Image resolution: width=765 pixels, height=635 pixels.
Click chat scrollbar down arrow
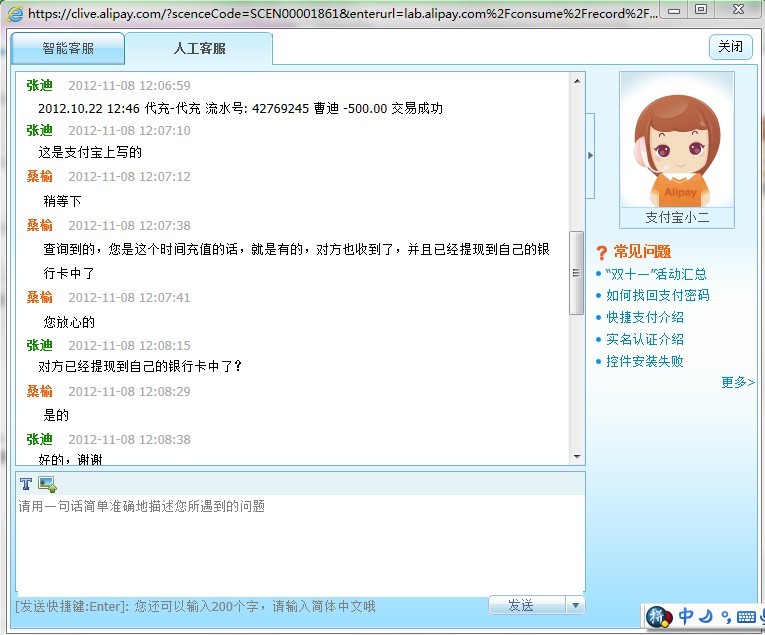click(x=577, y=456)
